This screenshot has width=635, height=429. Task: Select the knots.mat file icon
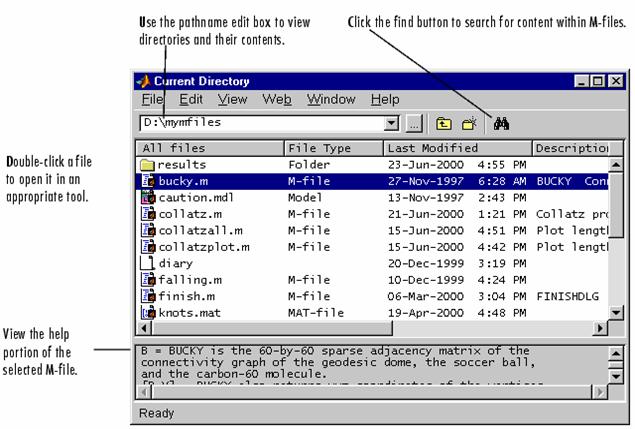coord(147,312)
